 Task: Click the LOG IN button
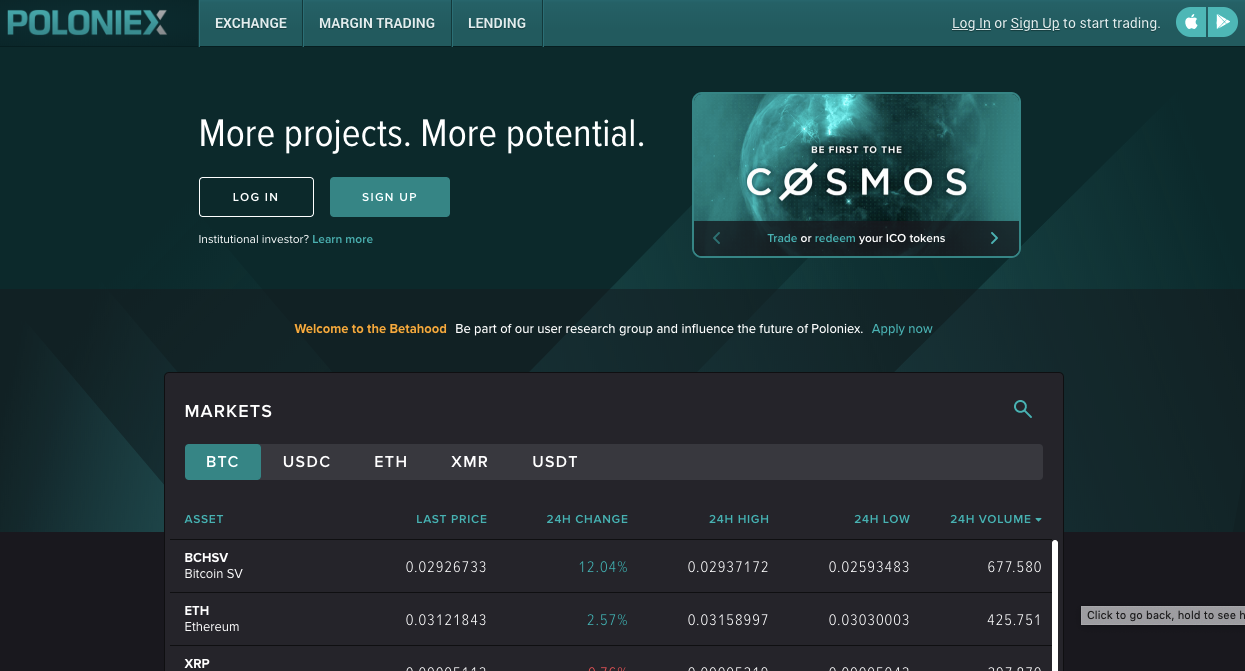pyautogui.click(x=256, y=197)
